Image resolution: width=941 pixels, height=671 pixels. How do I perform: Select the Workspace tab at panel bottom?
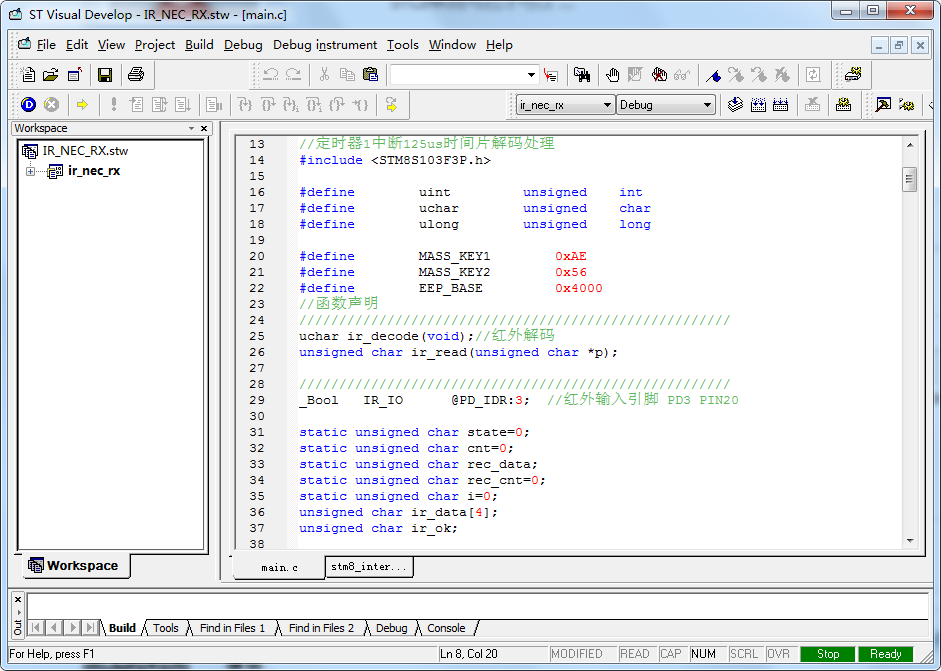tap(74, 565)
